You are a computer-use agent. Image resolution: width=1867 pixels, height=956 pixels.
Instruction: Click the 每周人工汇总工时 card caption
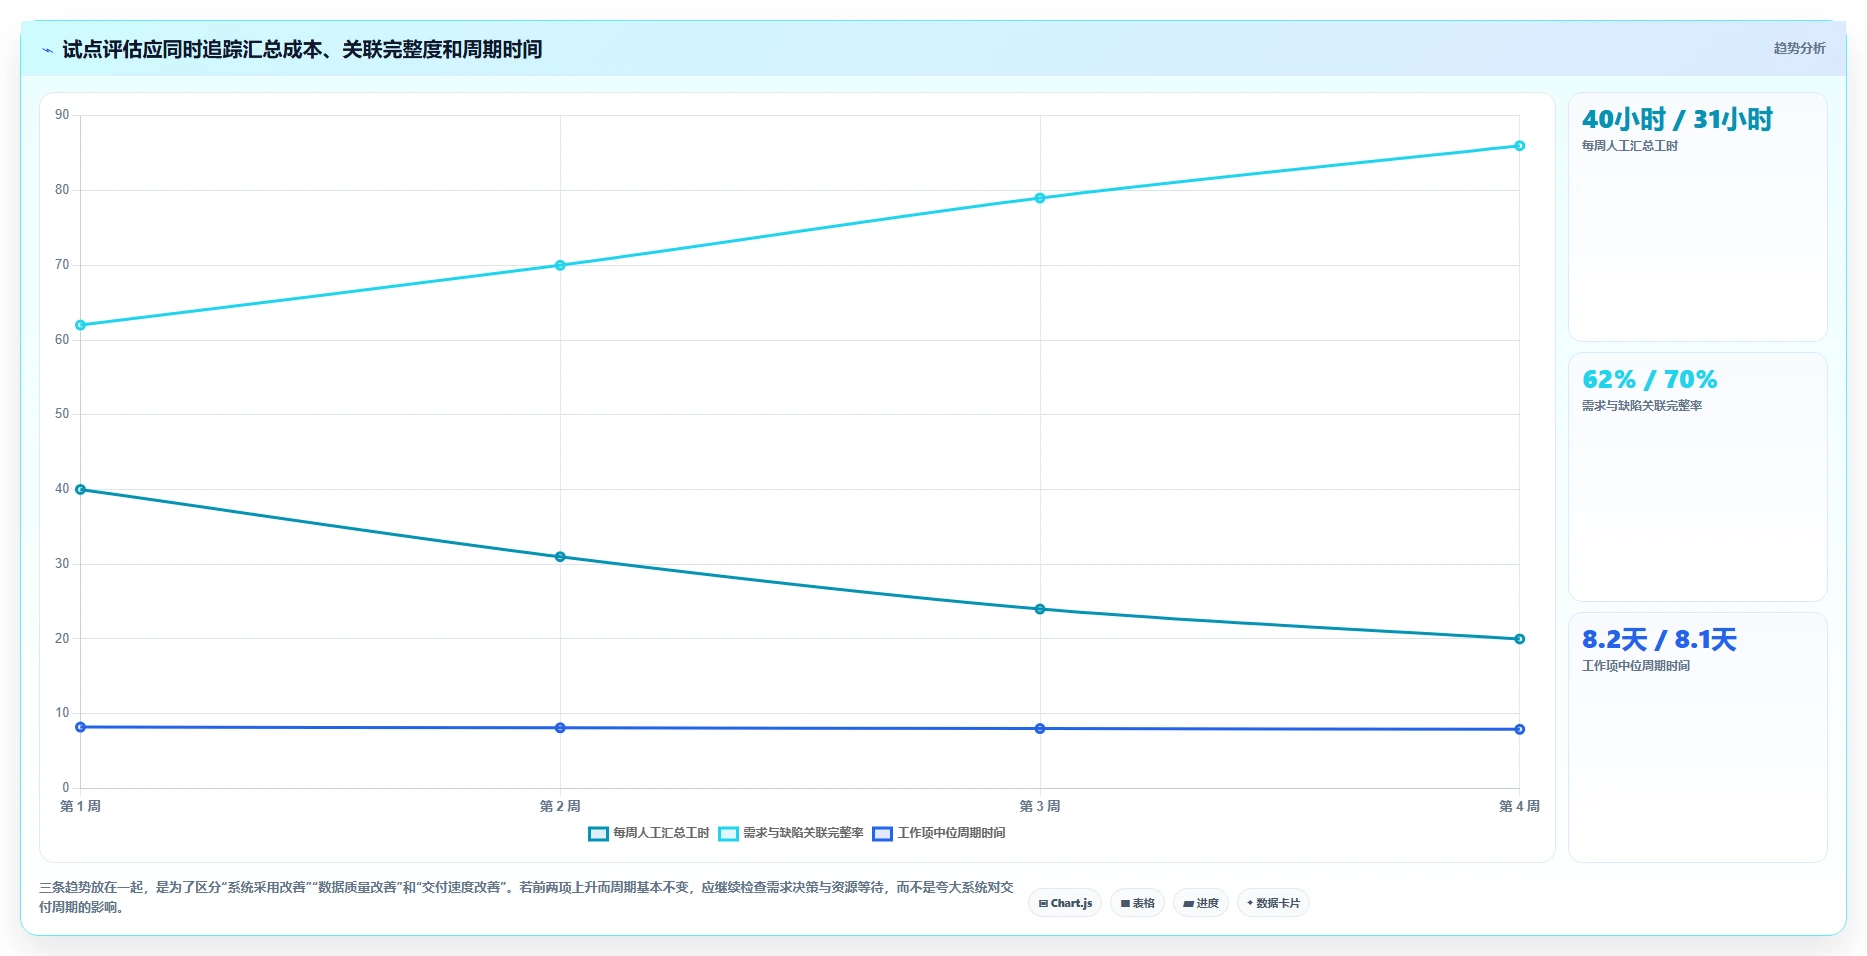1630,146
